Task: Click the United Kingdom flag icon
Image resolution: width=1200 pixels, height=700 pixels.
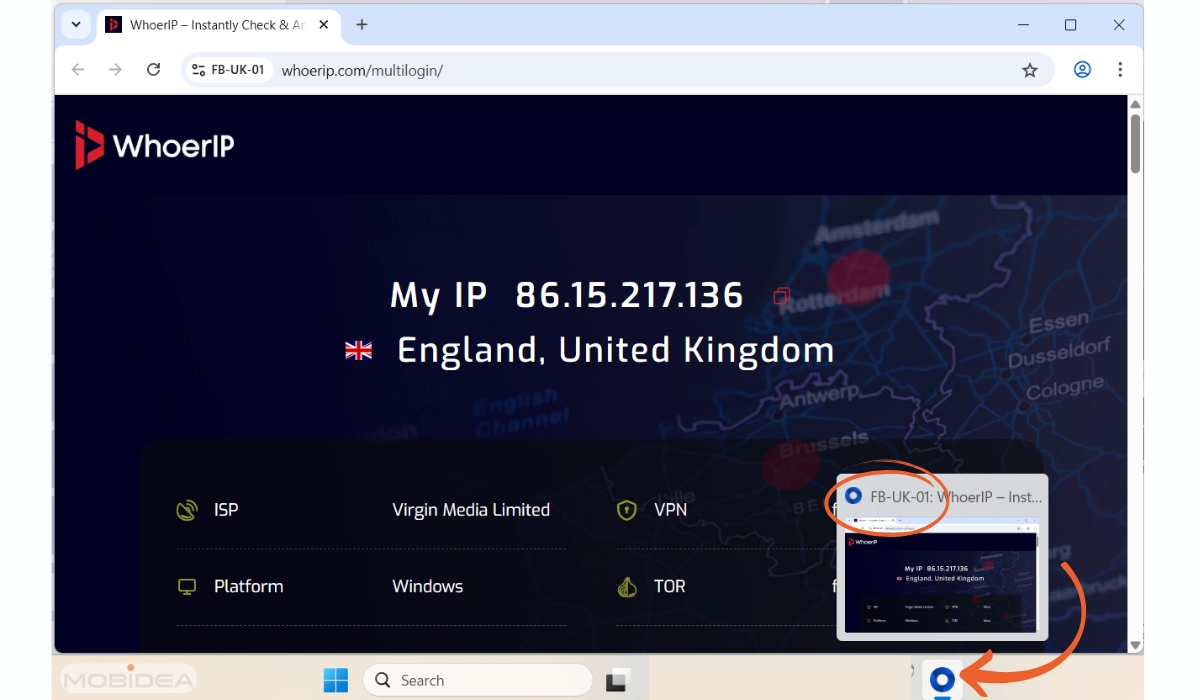Action: 358,350
